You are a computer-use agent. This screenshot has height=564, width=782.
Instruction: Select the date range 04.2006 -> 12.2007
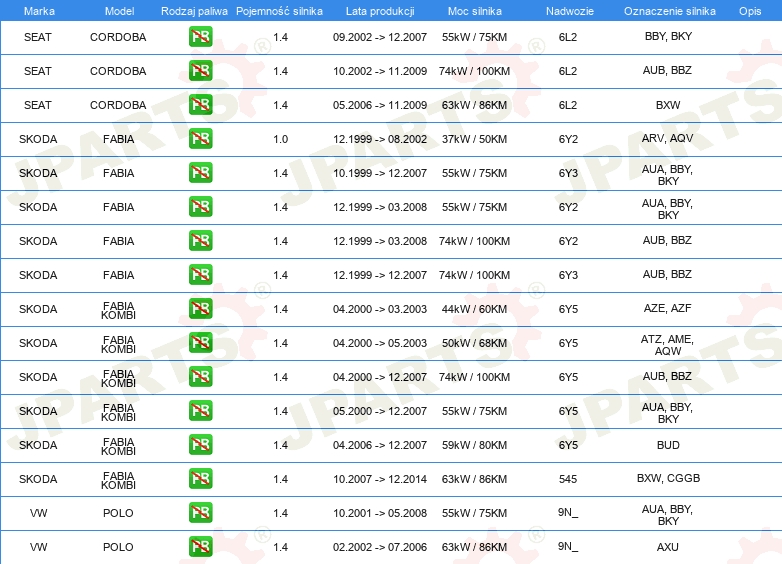pyautogui.click(x=380, y=445)
